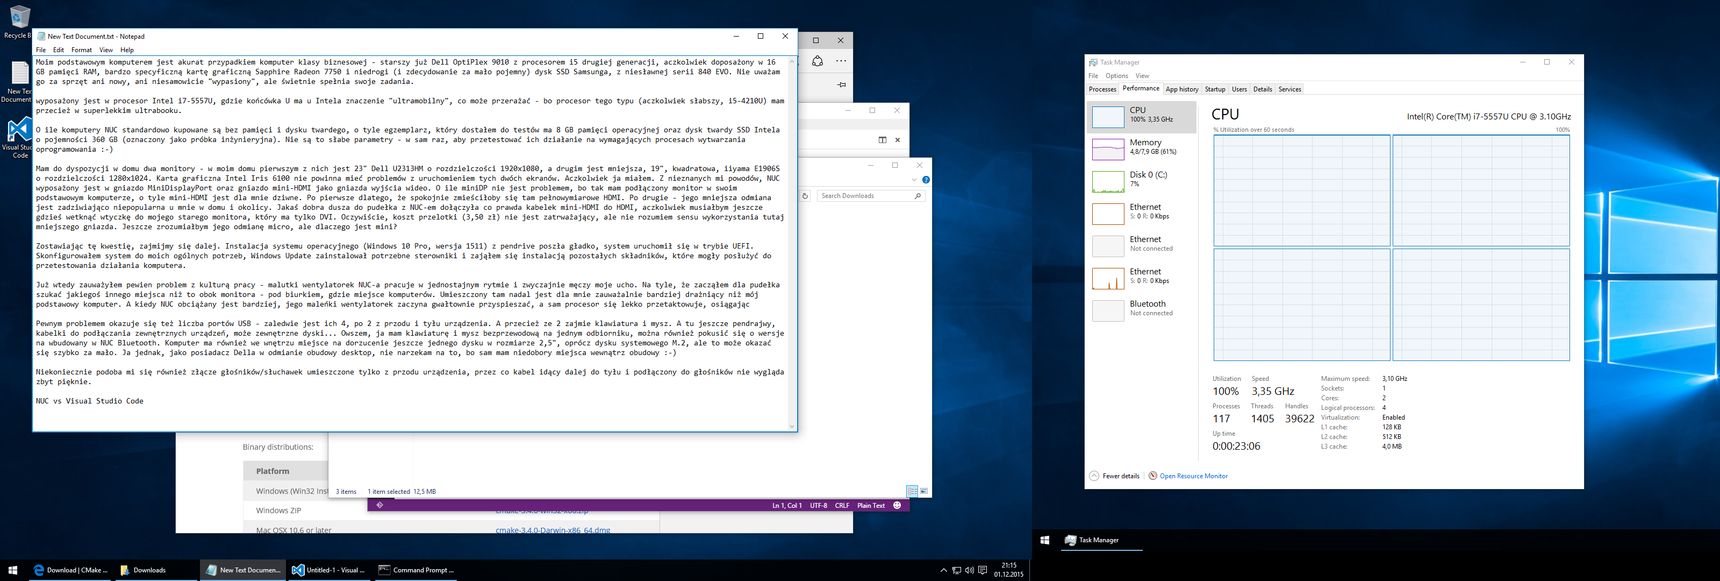1720x581 pixels.
Task: Open Edge More actions ellipsis menu
Action: click(841, 61)
